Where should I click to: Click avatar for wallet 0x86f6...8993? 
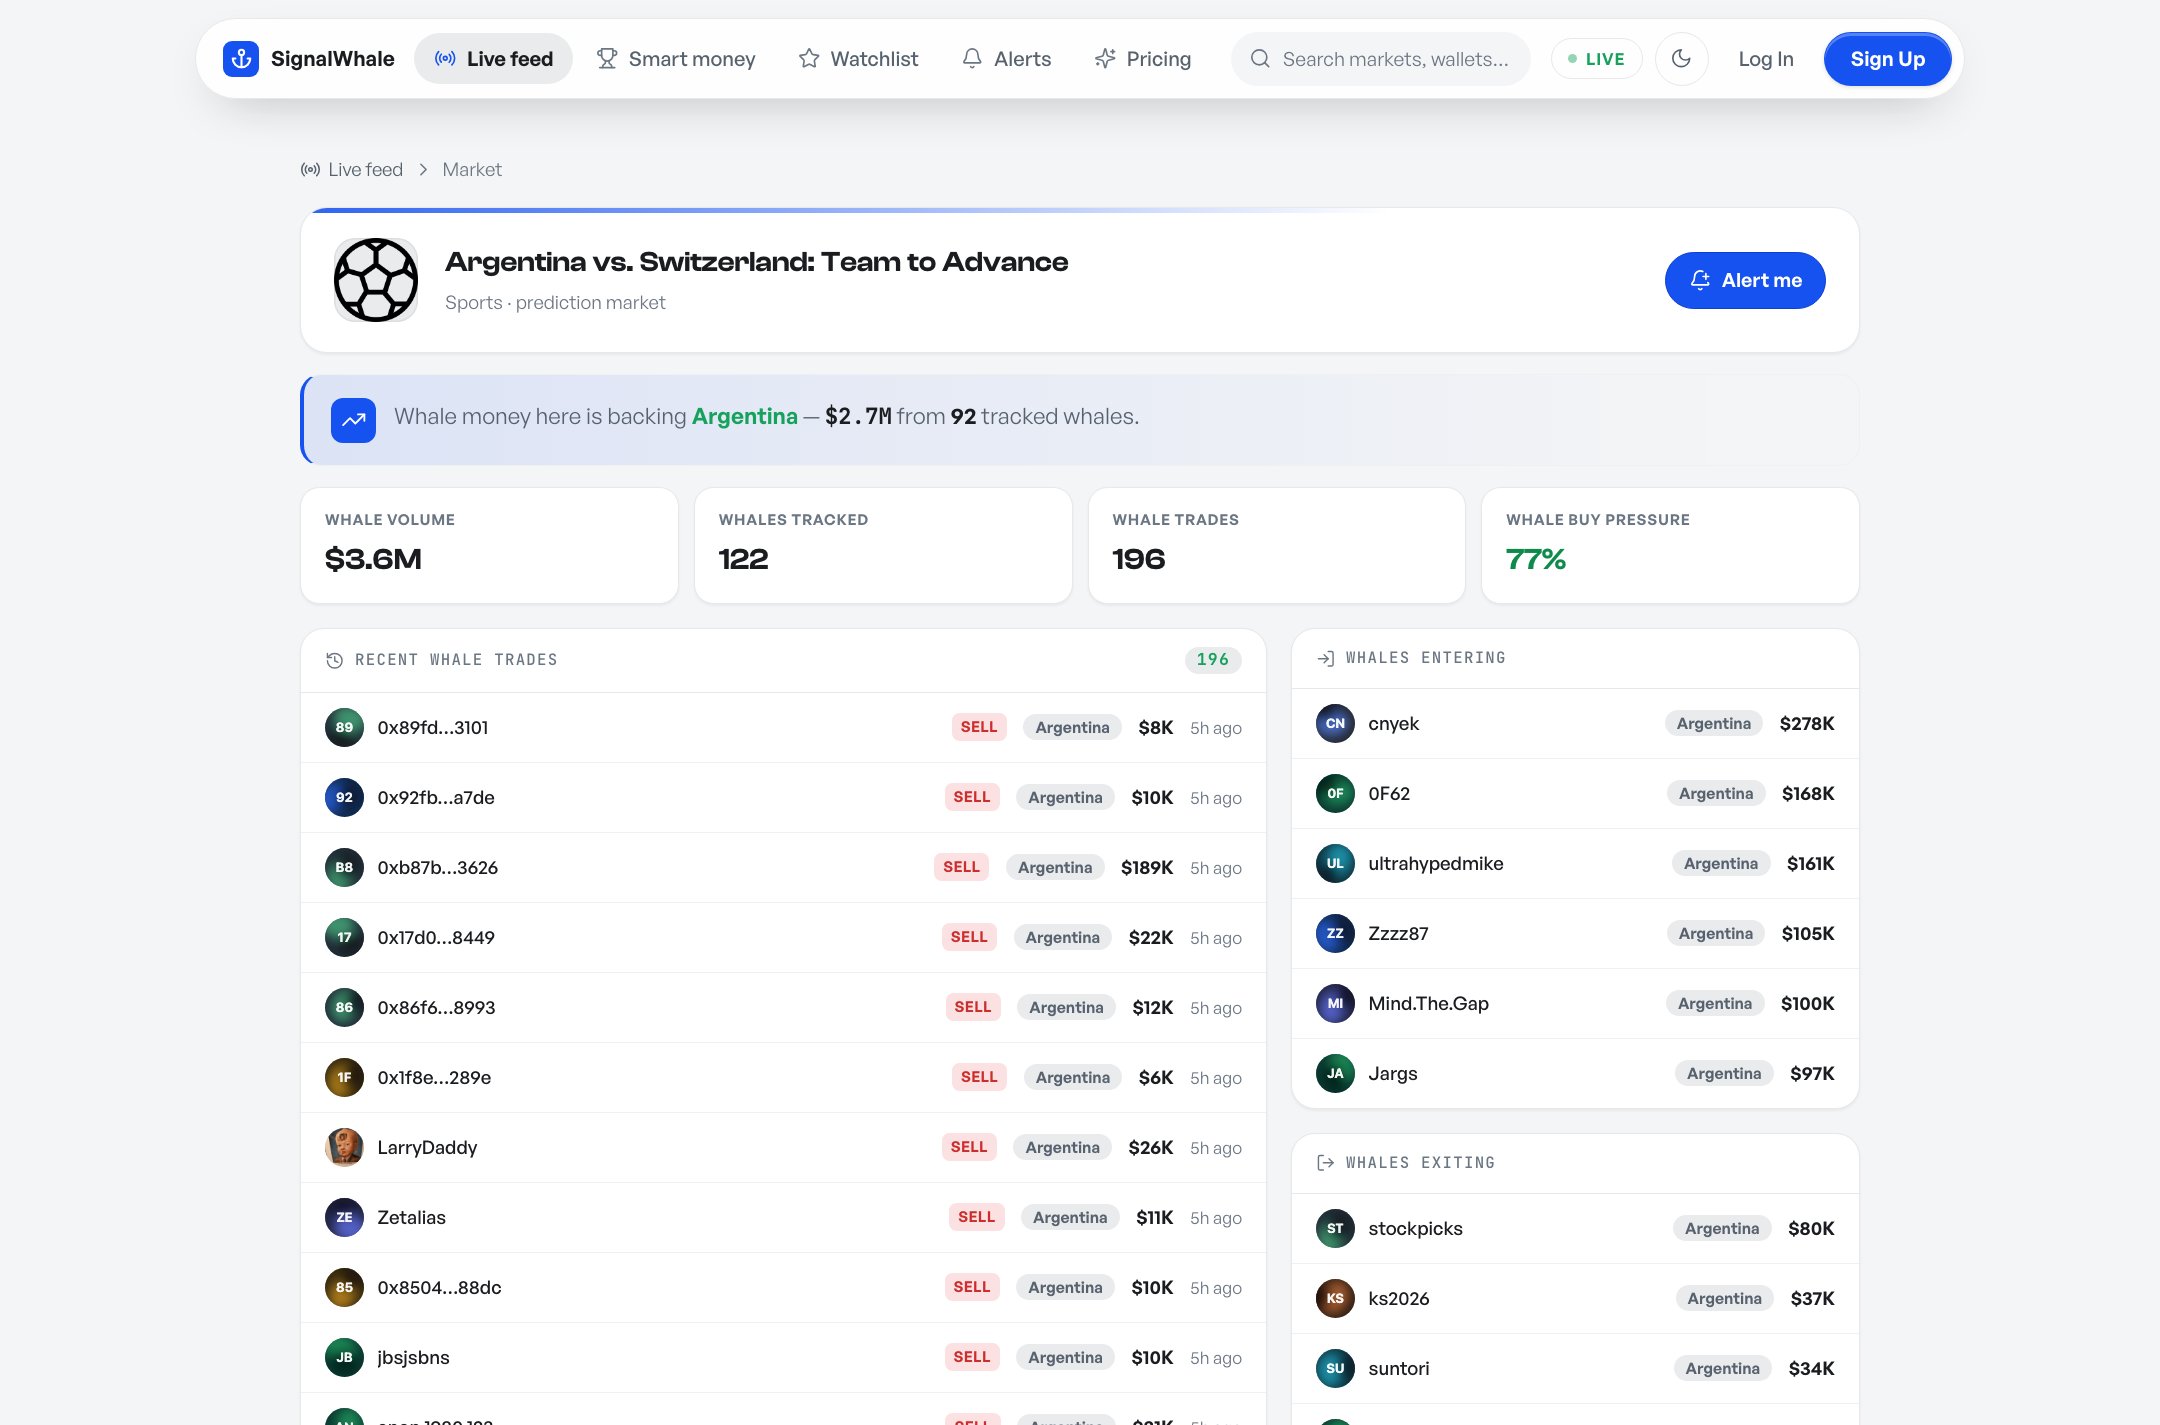click(x=344, y=1008)
